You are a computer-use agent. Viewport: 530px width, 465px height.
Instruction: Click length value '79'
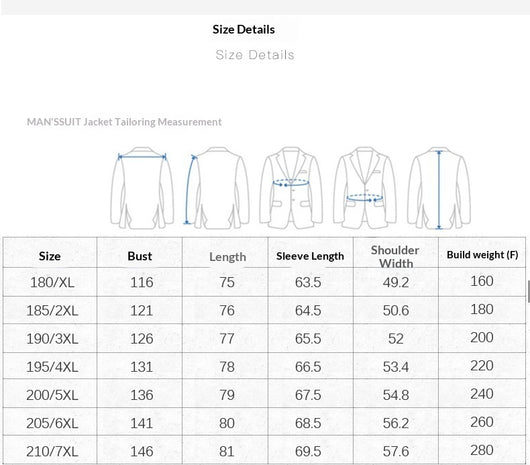click(227, 395)
